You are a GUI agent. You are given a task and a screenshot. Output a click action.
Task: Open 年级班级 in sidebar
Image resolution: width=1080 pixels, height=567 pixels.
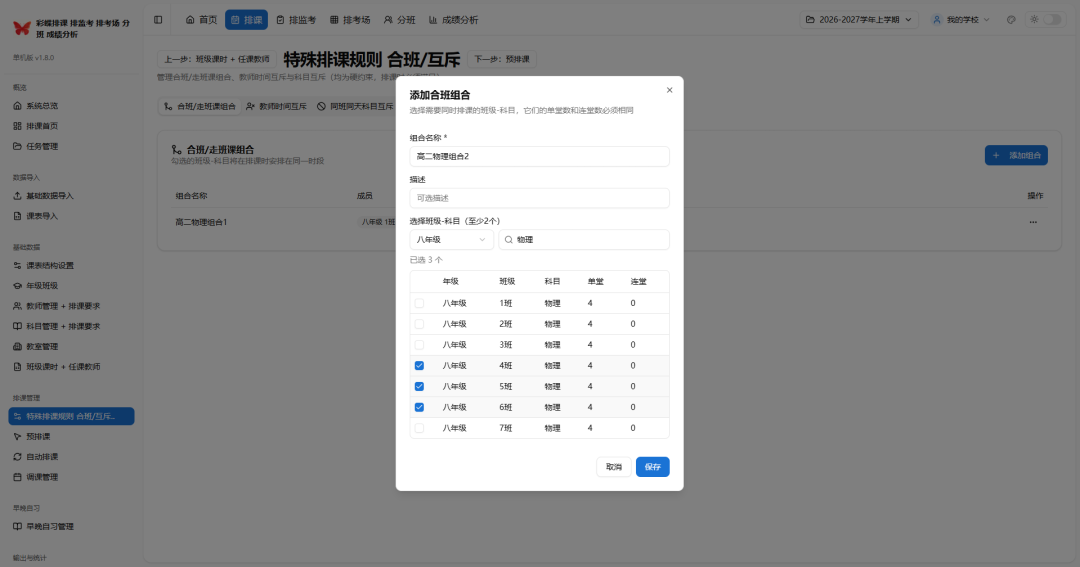point(71,285)
